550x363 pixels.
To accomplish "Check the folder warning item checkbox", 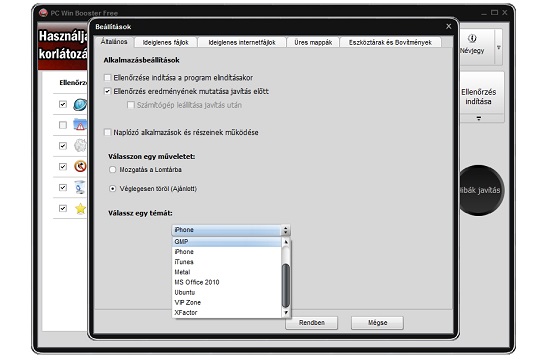I will coord(63,125).
